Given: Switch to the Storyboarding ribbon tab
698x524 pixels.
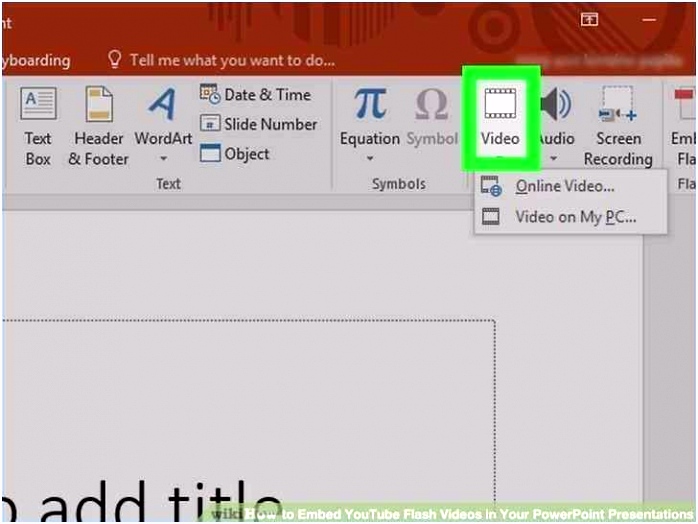Looking at the screenshot, I should click(x=36, y=61).
